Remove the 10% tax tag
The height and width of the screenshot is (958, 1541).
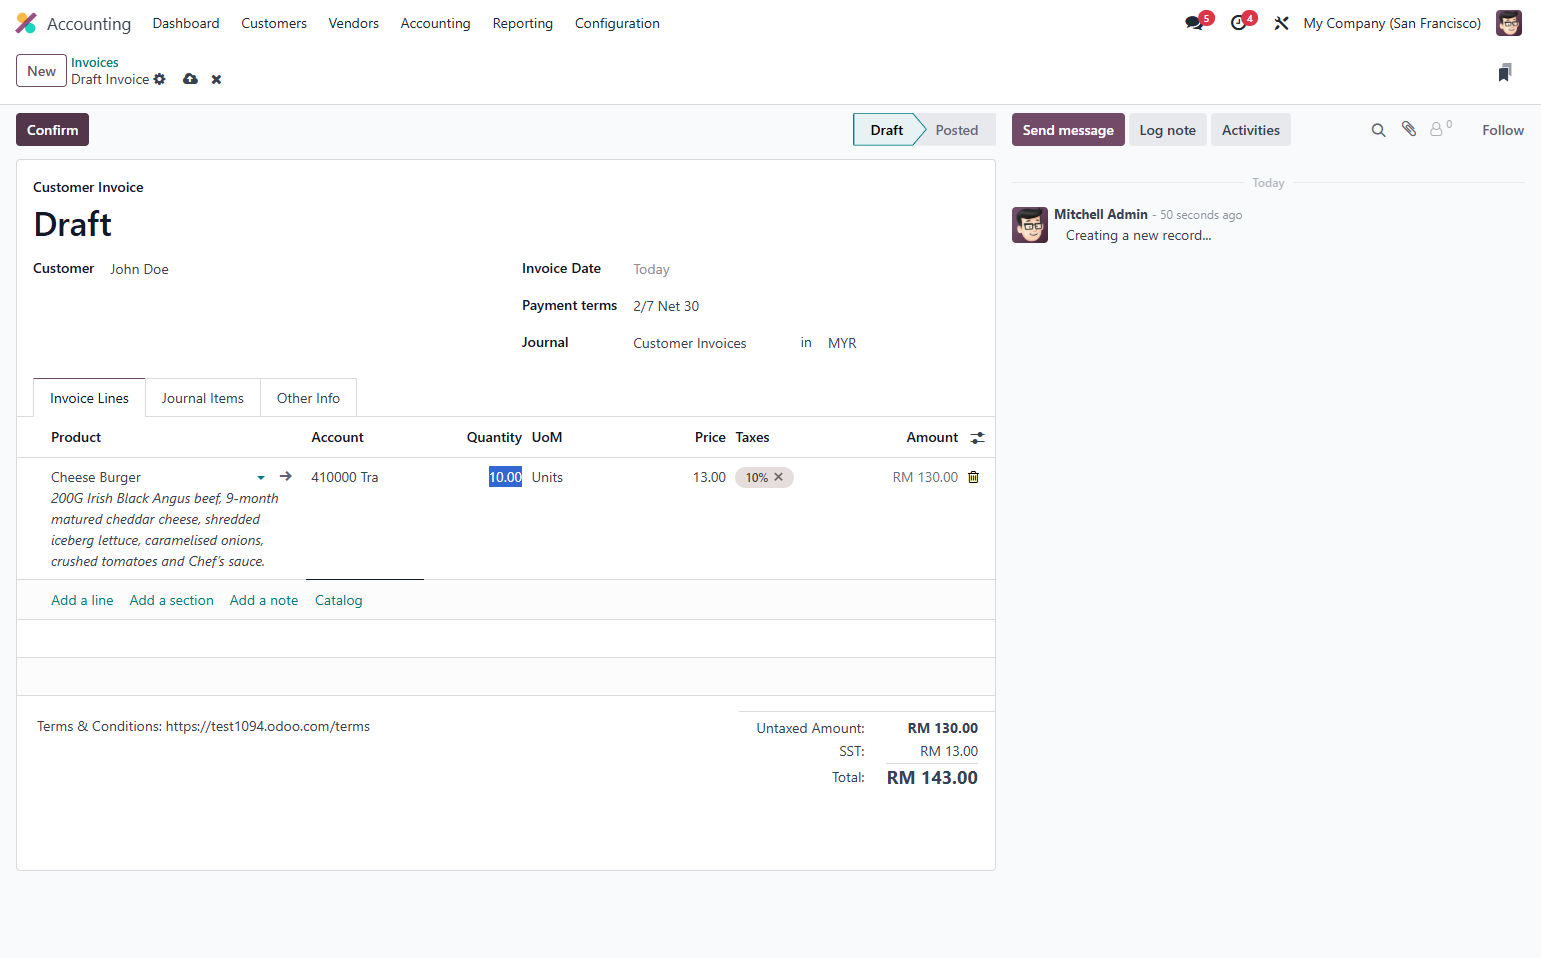point(778,477)
